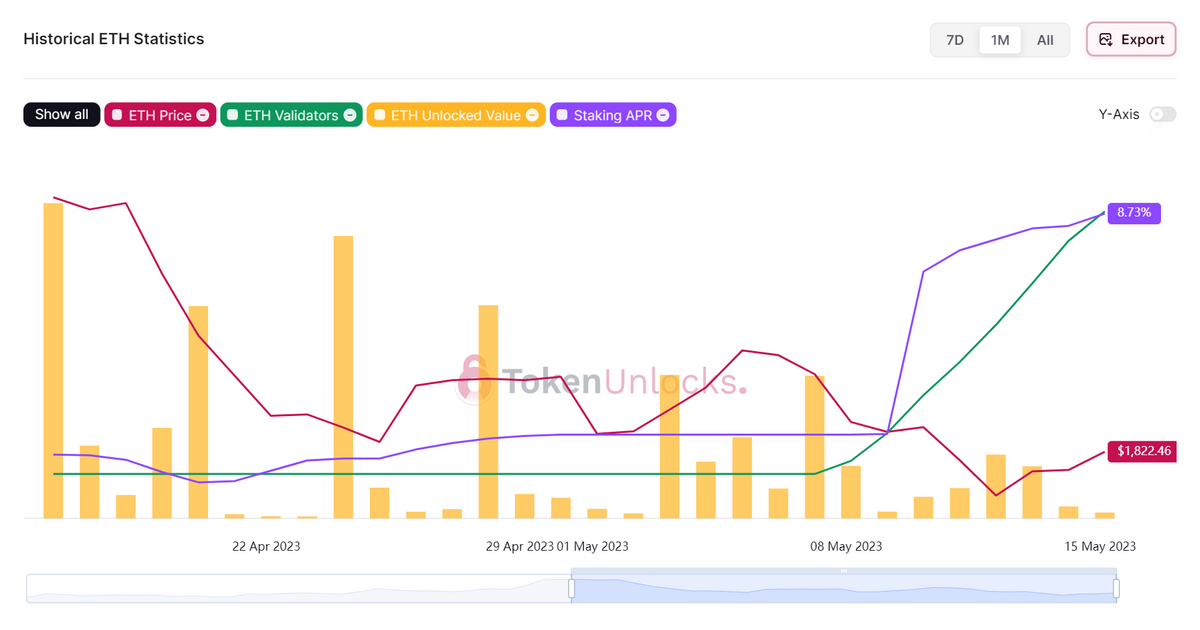The width and height of the screenshot is (1200, 630).
Task: Click the top handle of range window
Action: point(843,571)
